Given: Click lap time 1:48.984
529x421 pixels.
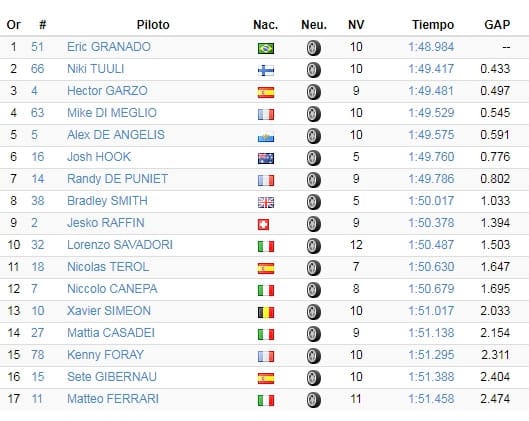Looking at the screenshot, I should pos(431,47).
